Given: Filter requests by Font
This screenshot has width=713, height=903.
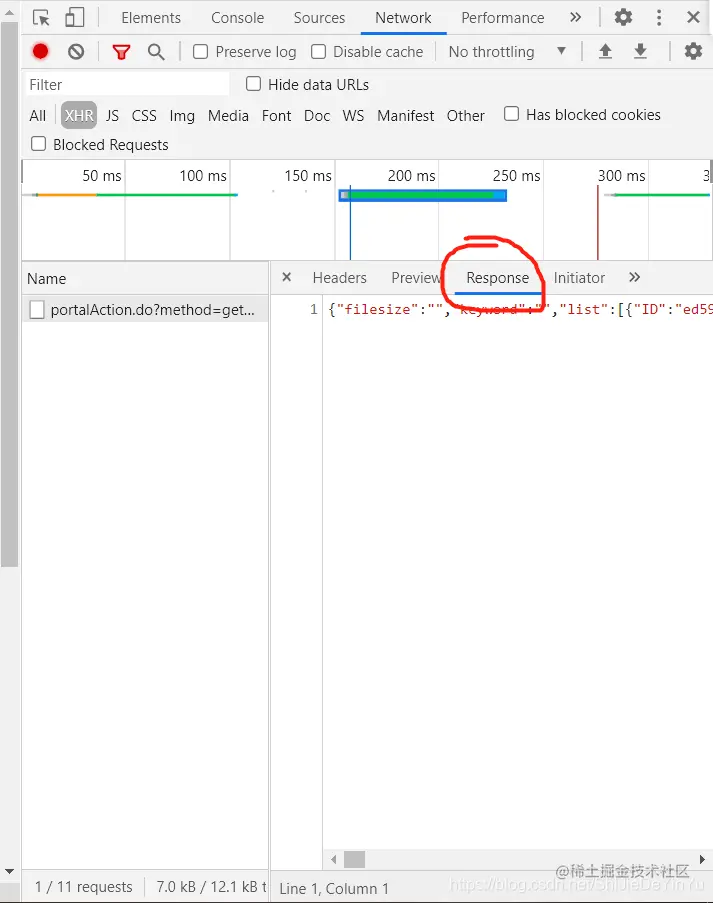Looking at the screenshot, I should click(276, 116).
